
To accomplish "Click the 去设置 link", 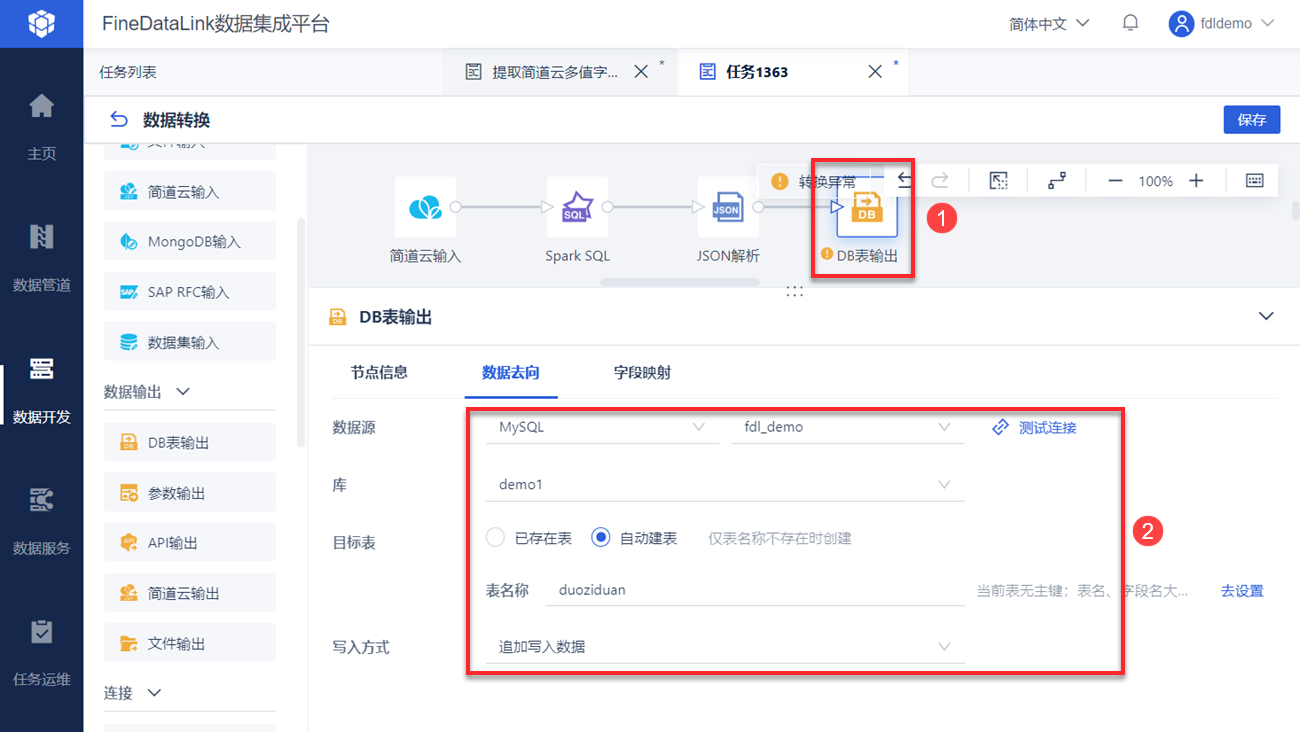I will [x=1242, y=590].
